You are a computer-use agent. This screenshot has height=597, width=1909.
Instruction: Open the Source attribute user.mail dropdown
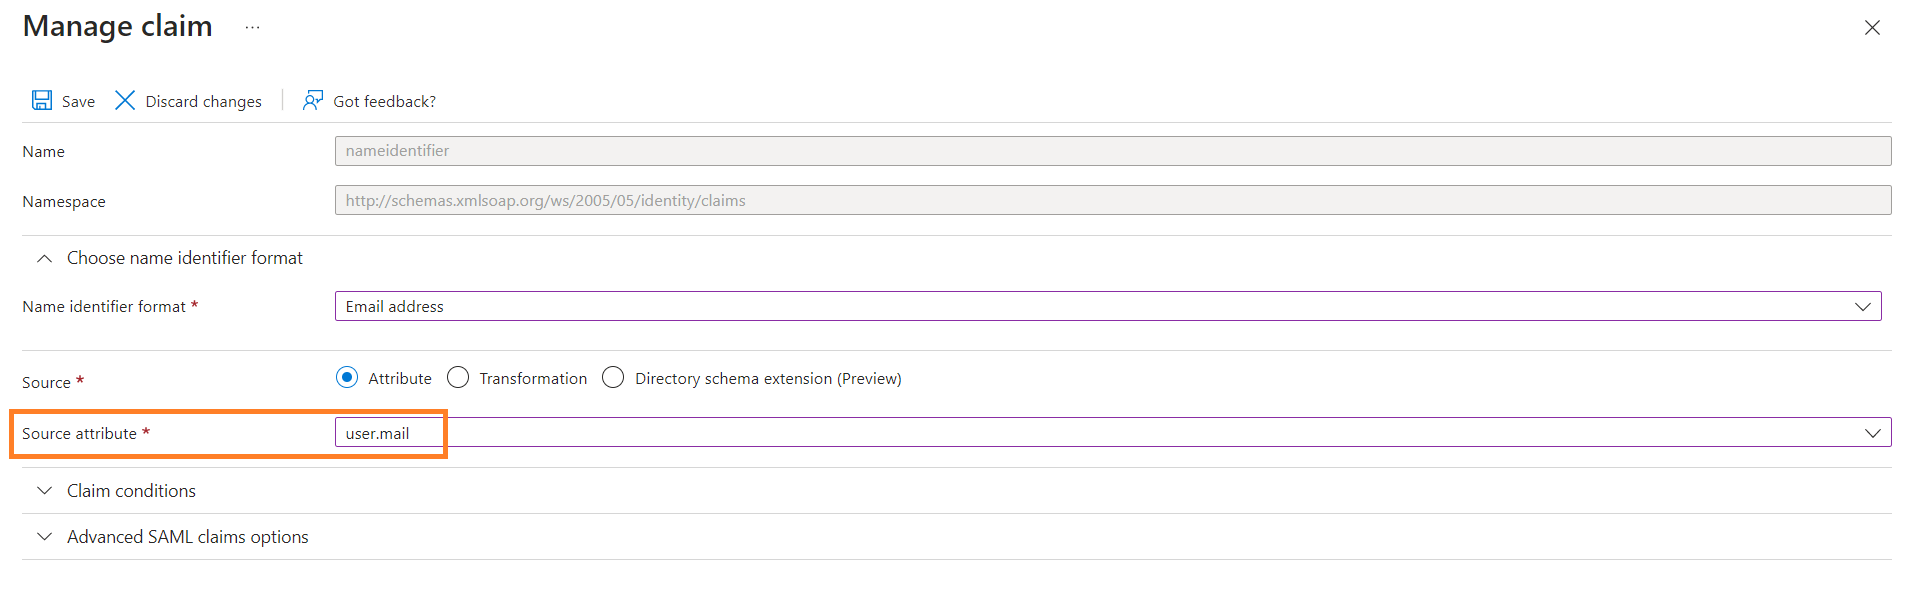tap(1113, 433)
